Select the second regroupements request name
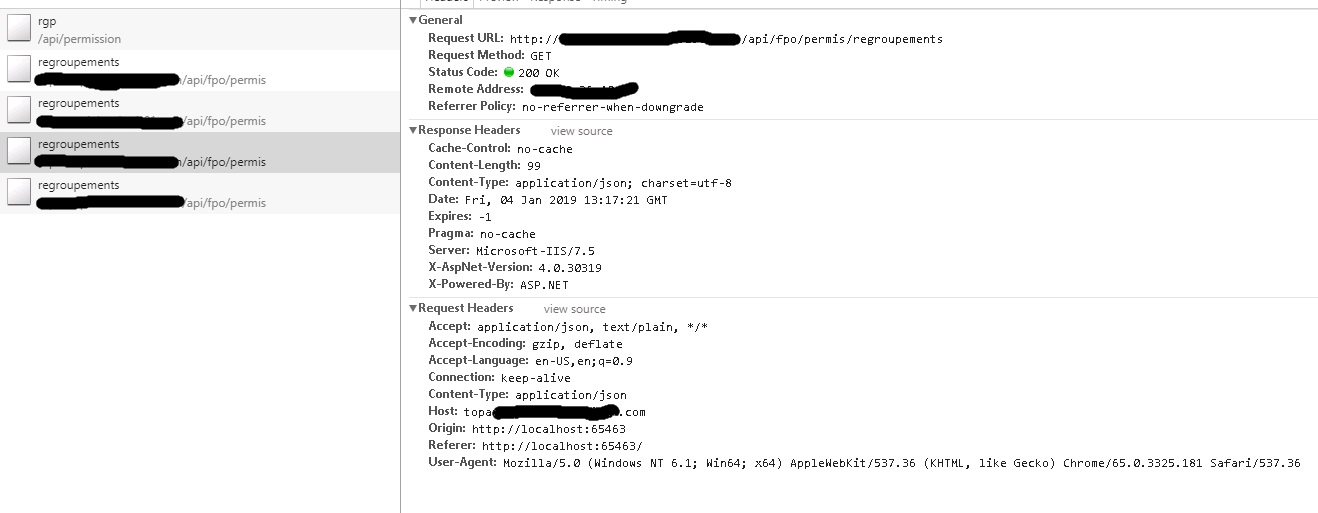Screen dimensions: 1318x513 coord(78,103)
